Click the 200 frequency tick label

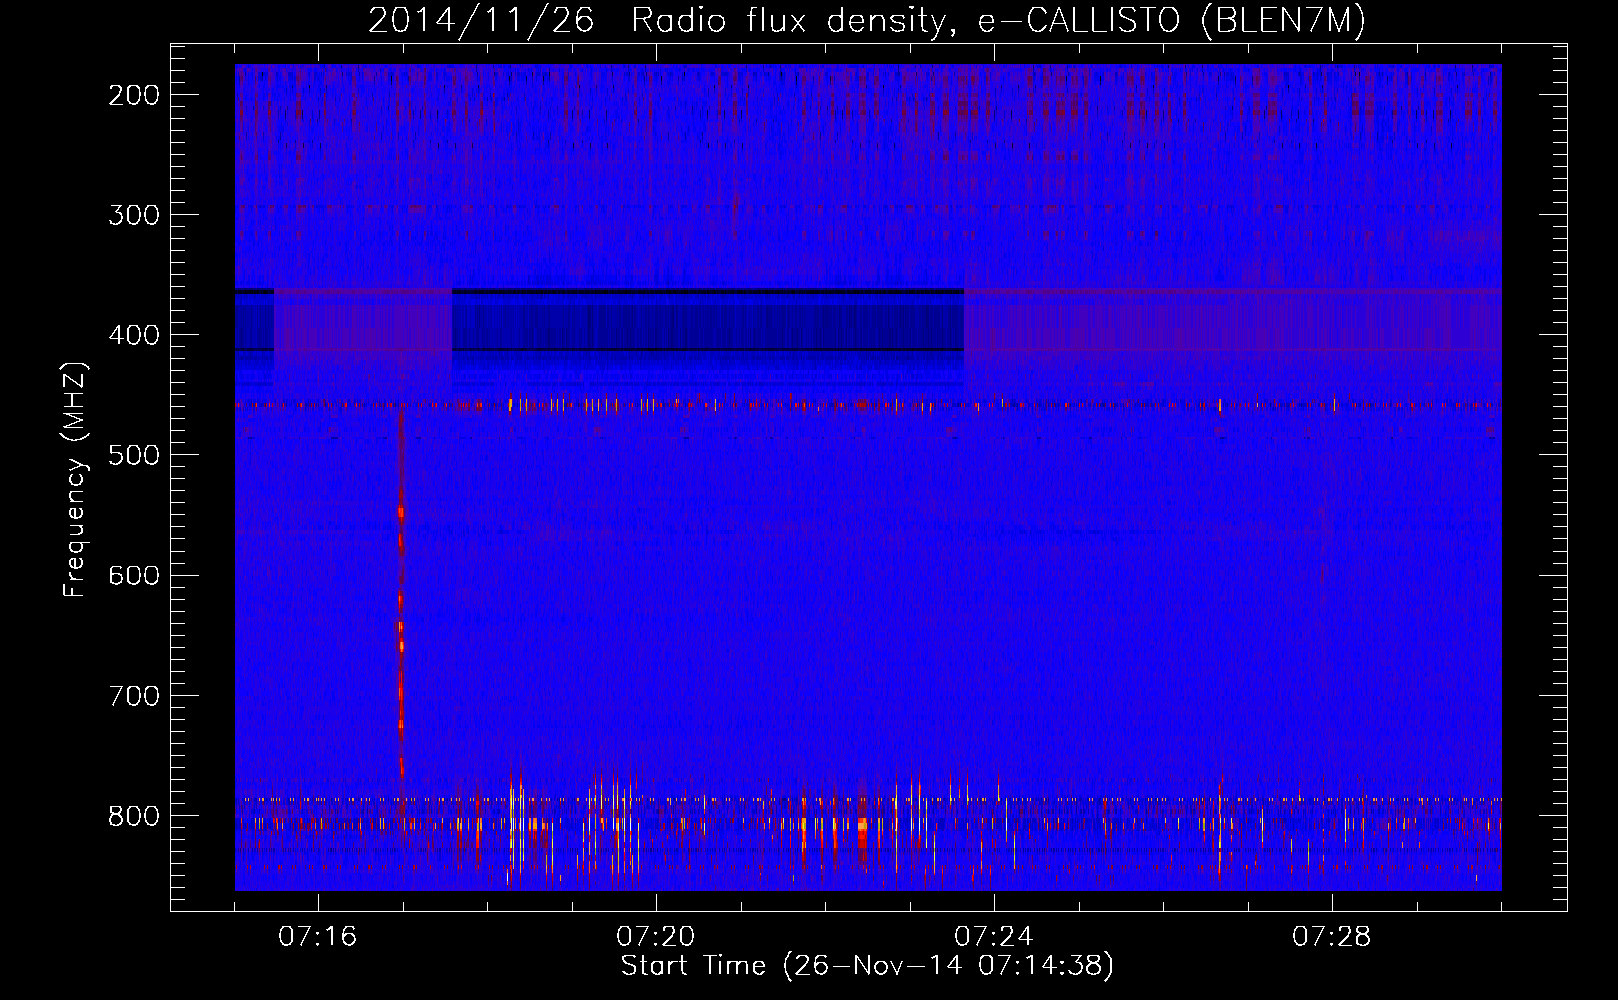pos(133,95)
